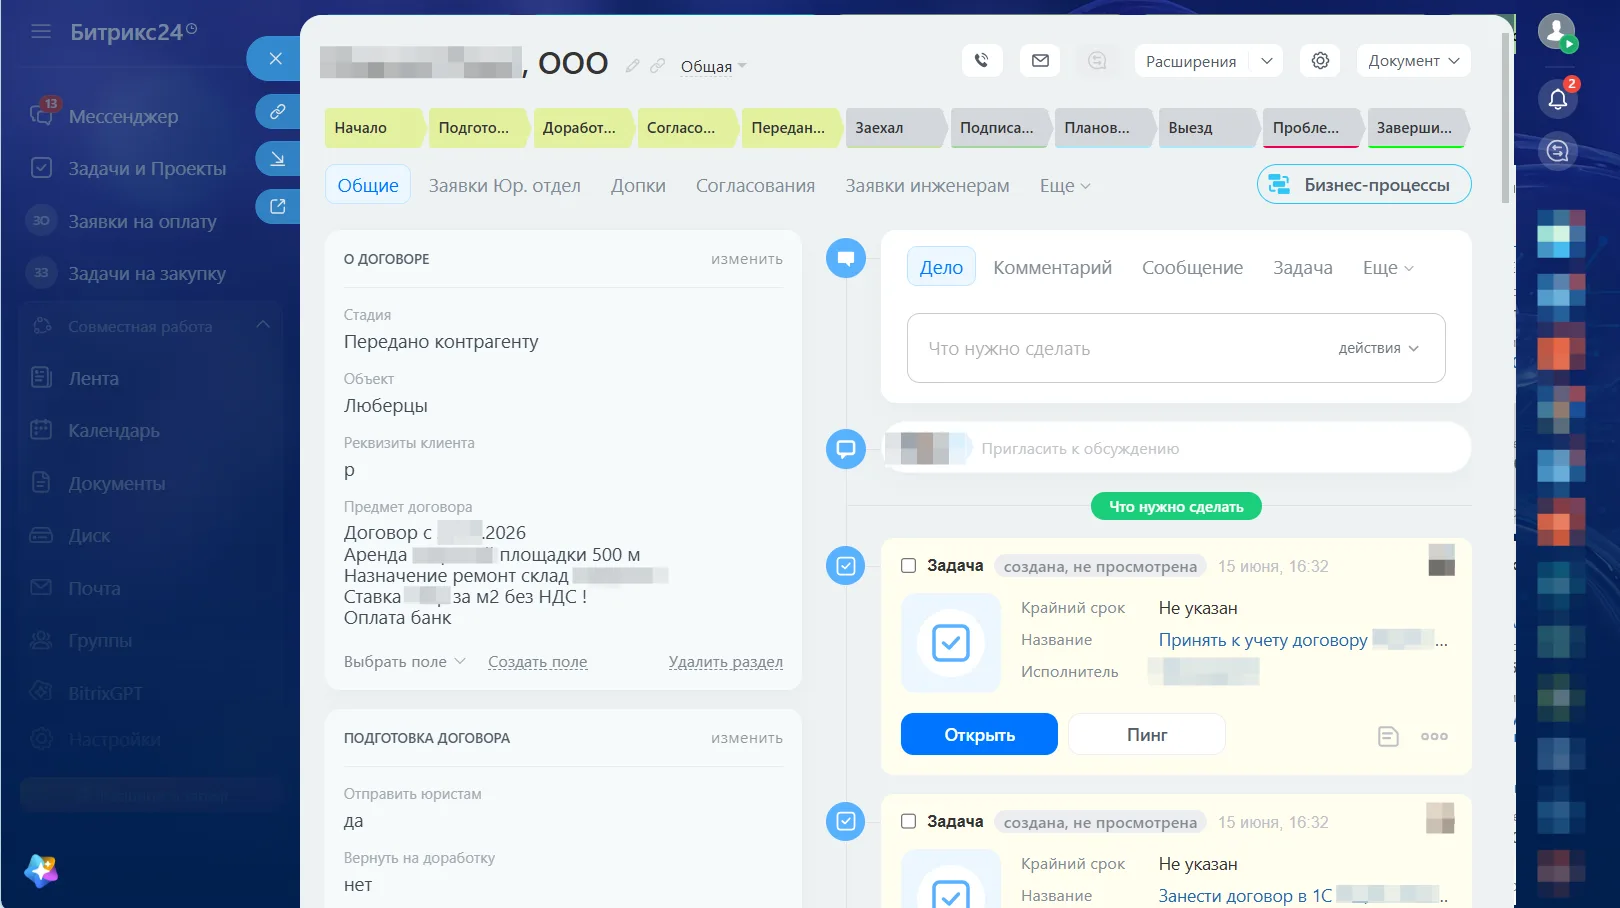The image size is (1620, 908).
Task: Open notifications bell with badge 2
Action: pyautogui.click(x=1557, y=98)
